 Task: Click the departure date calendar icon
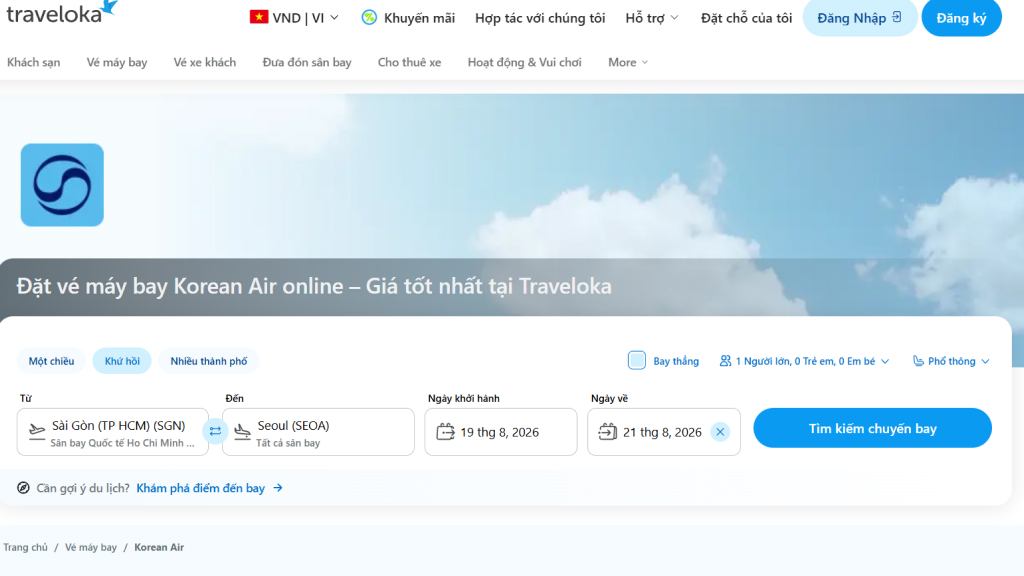445,432
